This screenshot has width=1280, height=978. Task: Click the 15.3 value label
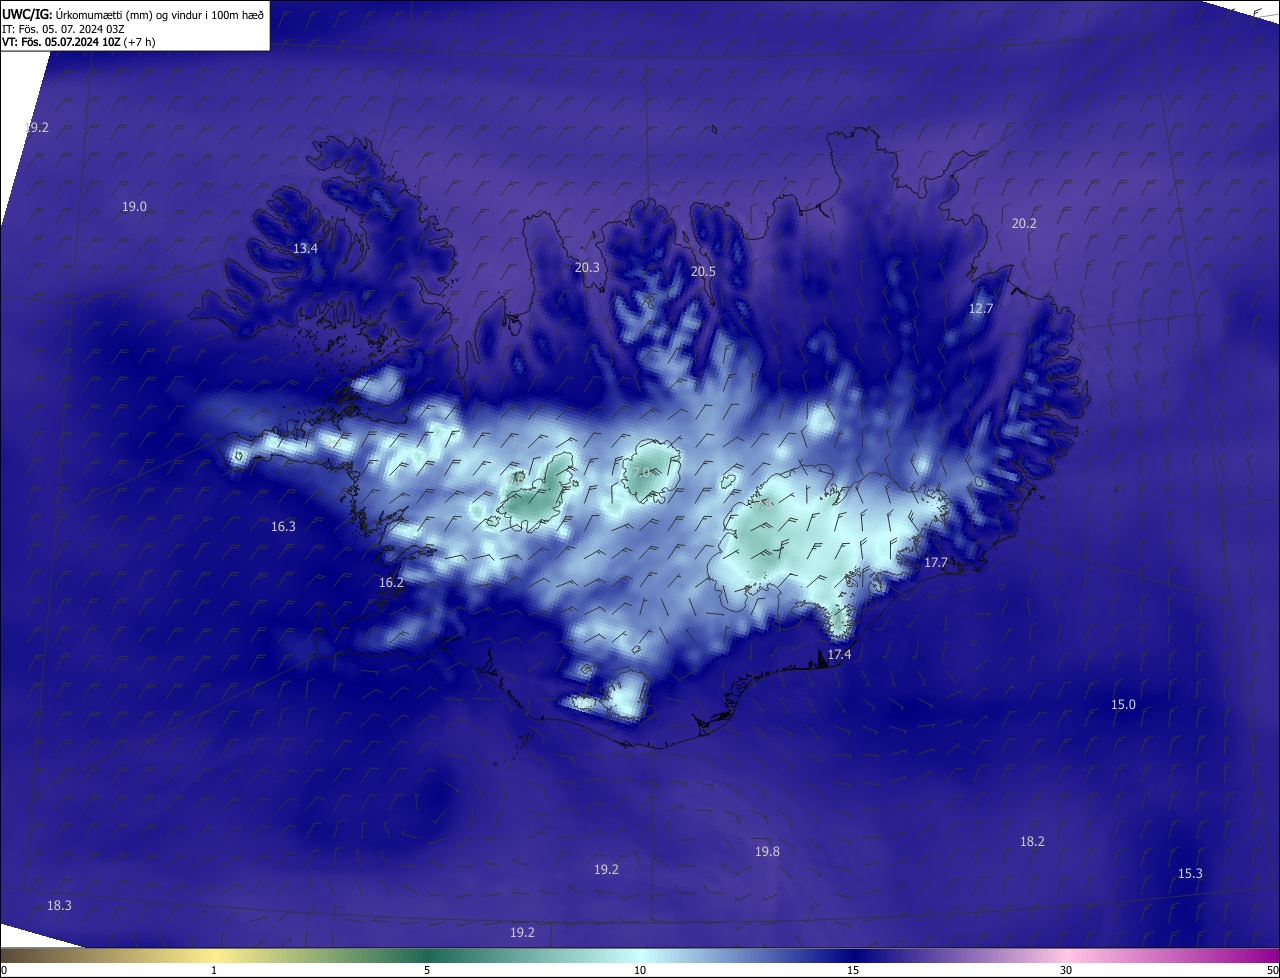click(1190, 873)
